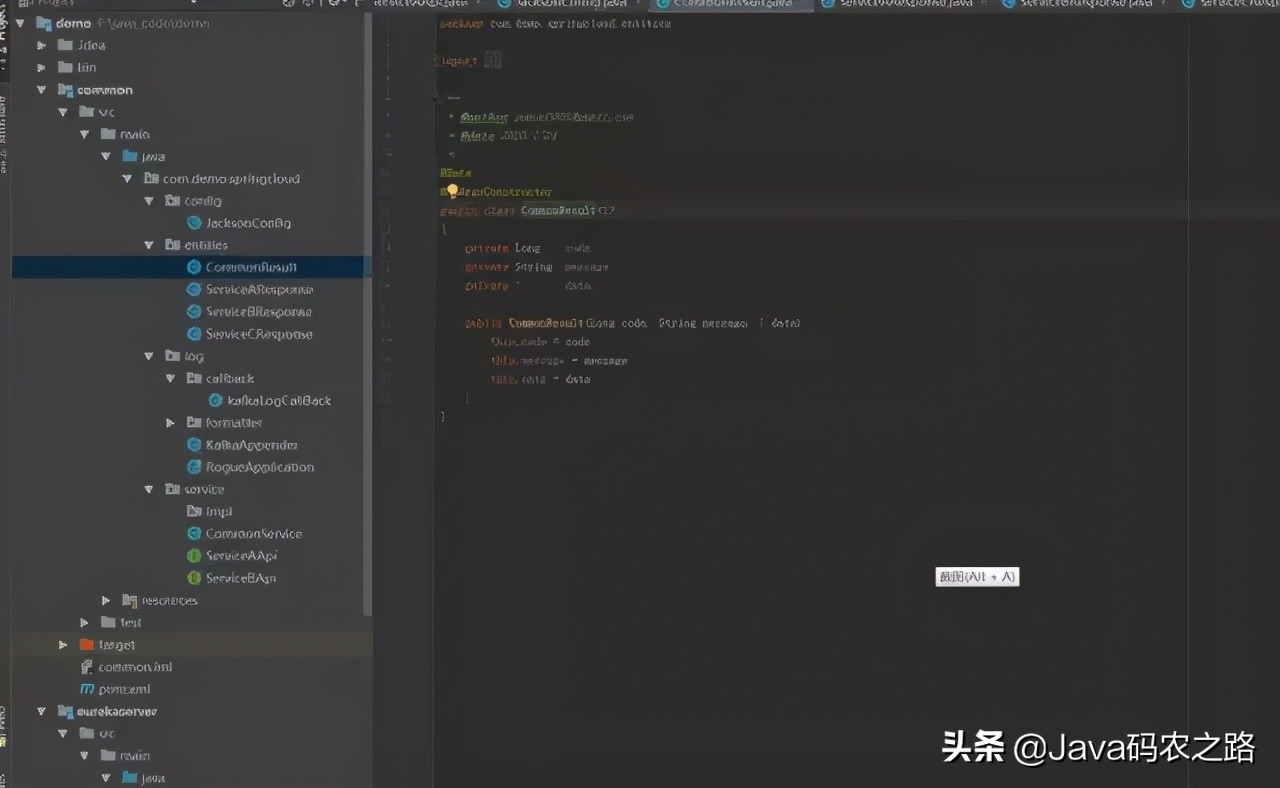Open ServiceBResponse in the project tree
The image size is (1280, 788).
pos(258,312)
